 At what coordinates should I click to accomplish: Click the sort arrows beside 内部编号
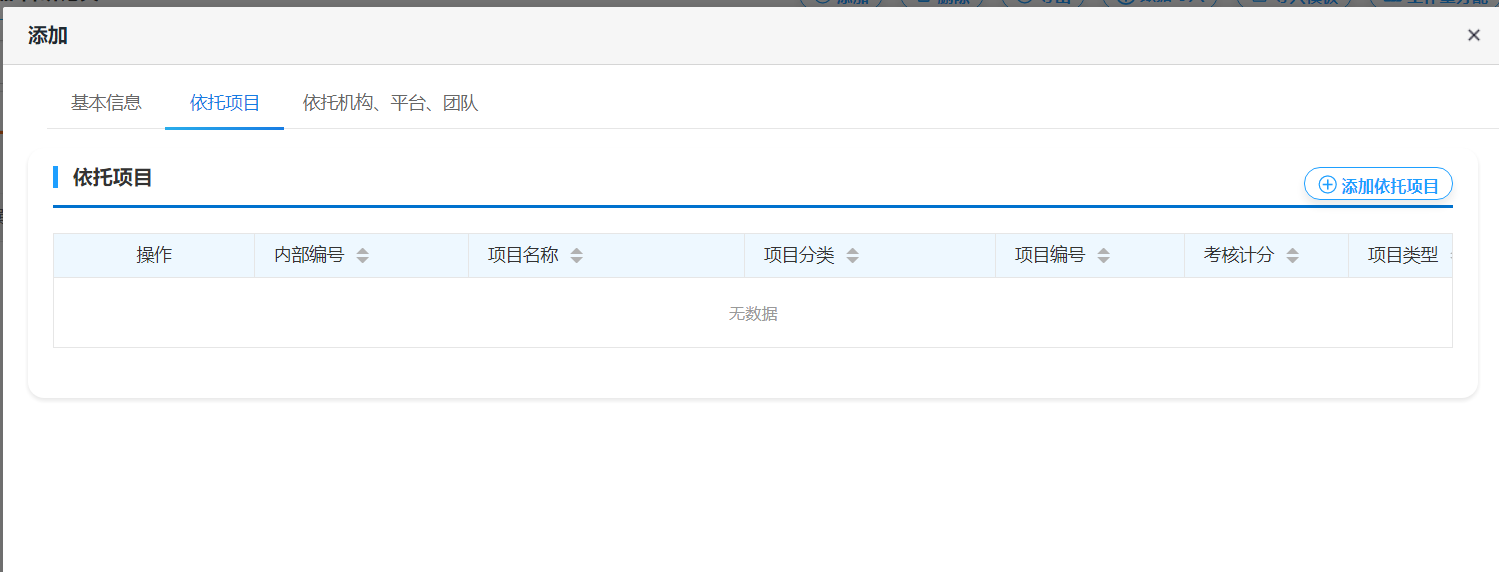coord(362,256)
